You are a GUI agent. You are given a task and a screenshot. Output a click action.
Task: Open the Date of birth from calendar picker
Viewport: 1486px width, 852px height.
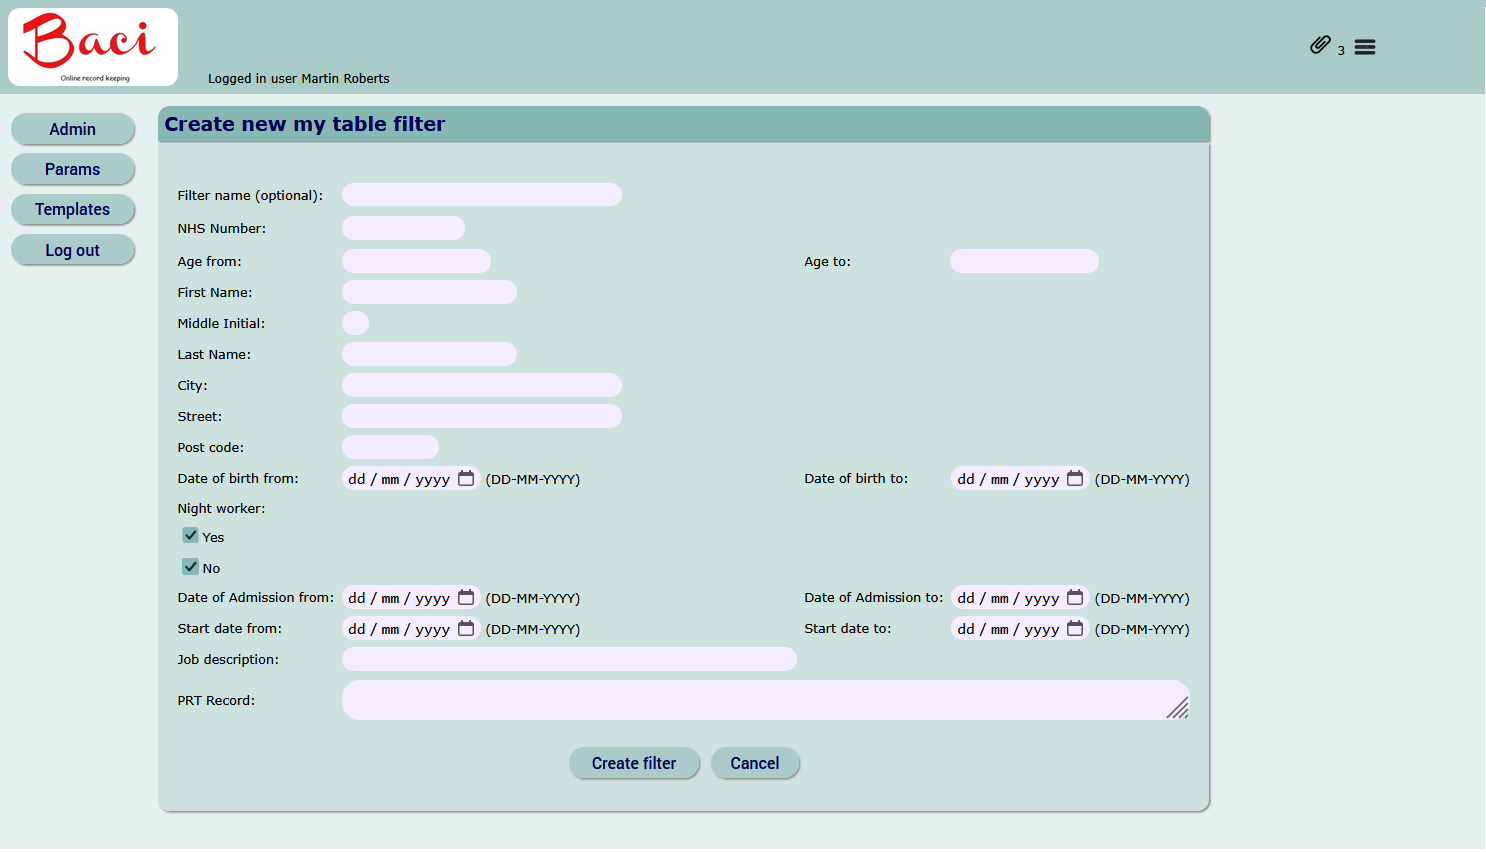[x=466, y=478]
